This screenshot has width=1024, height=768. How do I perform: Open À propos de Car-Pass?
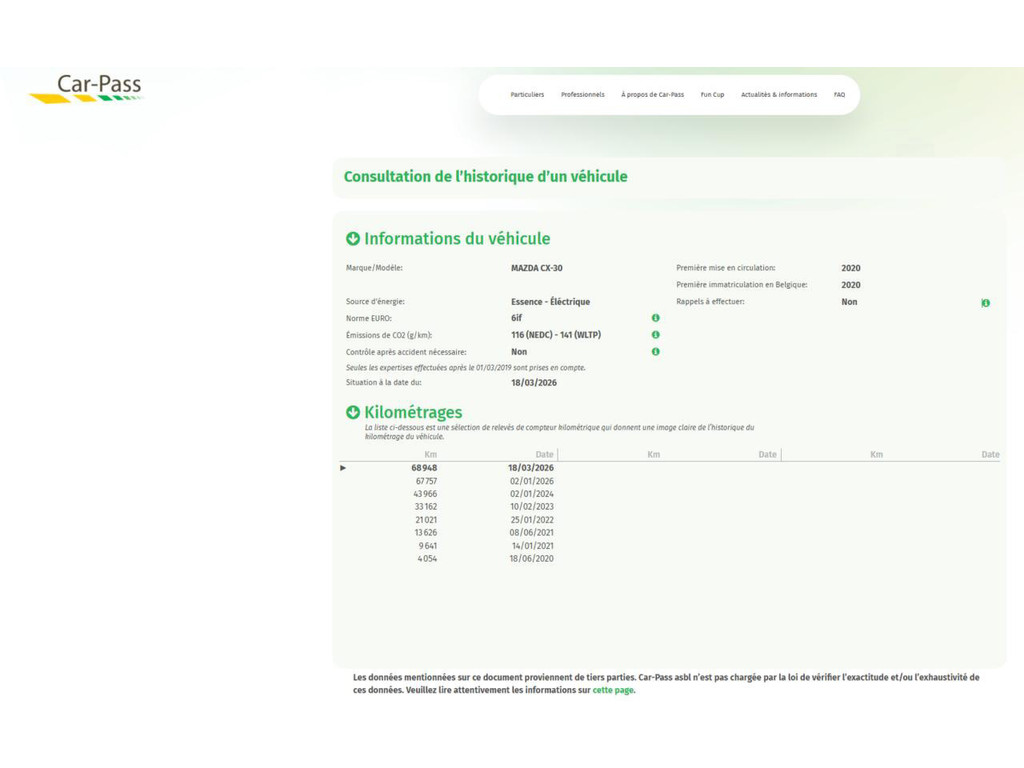point(652,95)
